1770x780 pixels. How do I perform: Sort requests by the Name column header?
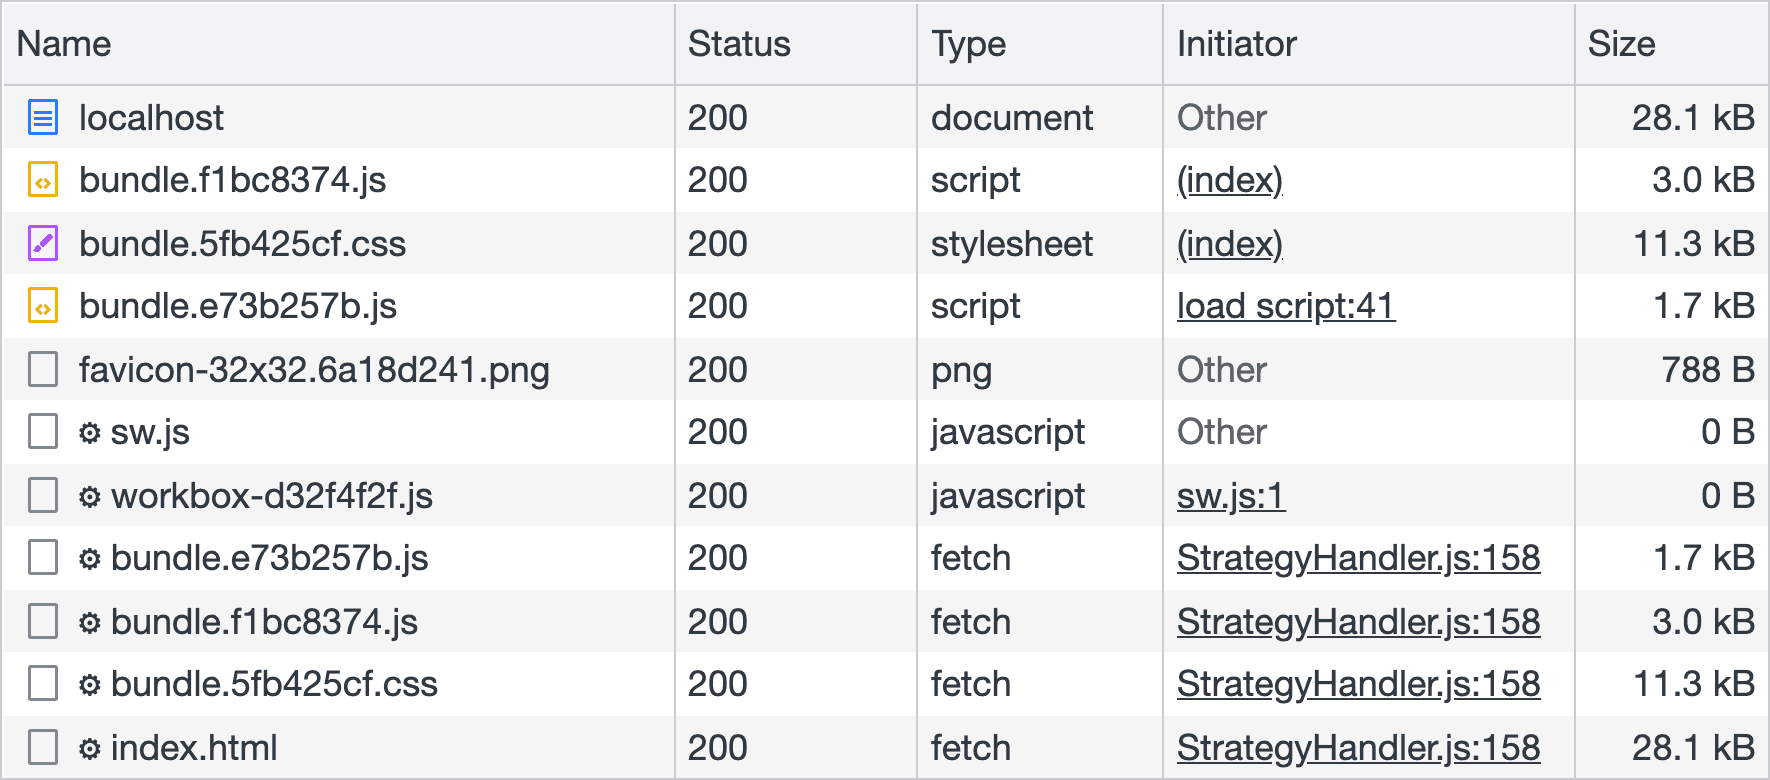[x=63, y=43]
